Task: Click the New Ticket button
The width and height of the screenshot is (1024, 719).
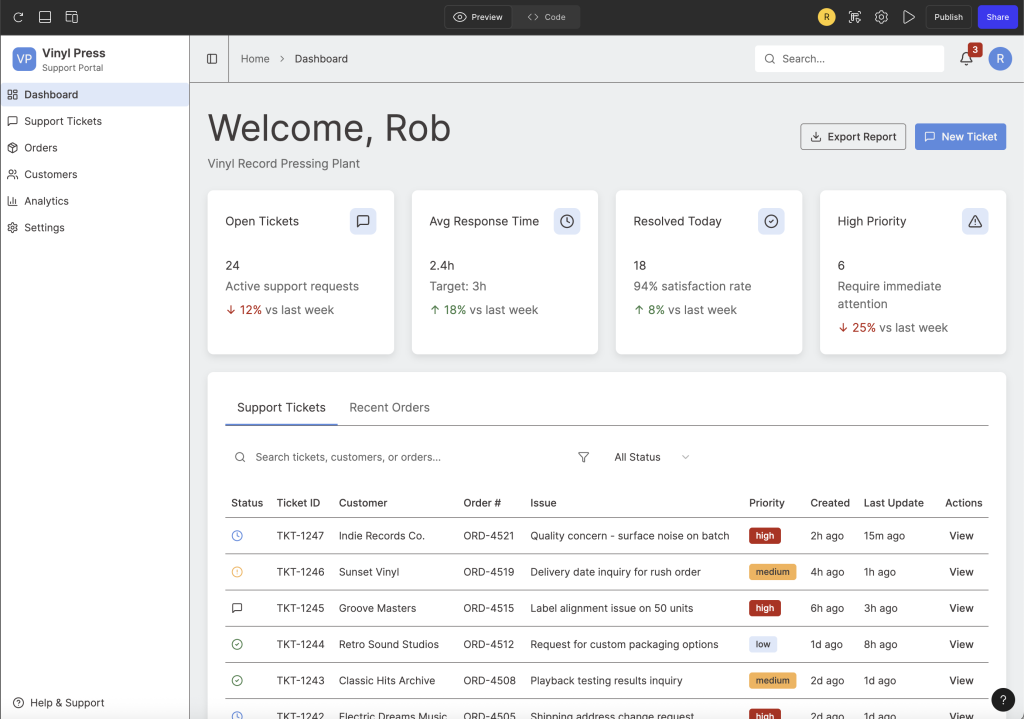Action: [x=960, y=137]
